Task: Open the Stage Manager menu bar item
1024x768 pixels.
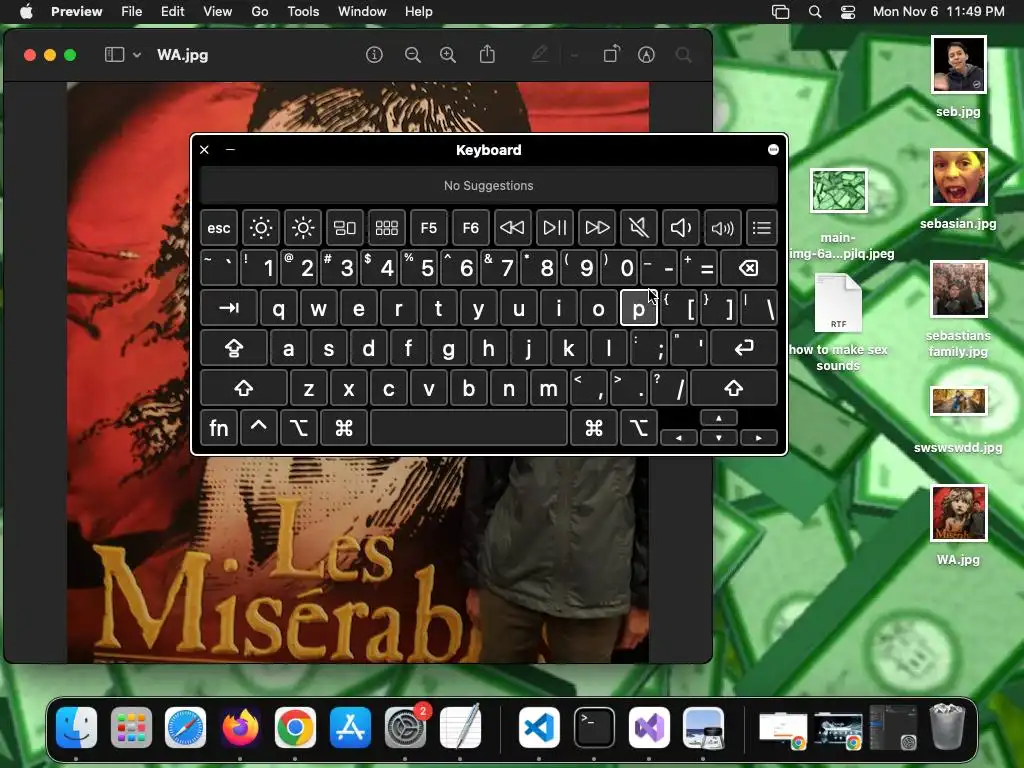Action: click(780, 12)
